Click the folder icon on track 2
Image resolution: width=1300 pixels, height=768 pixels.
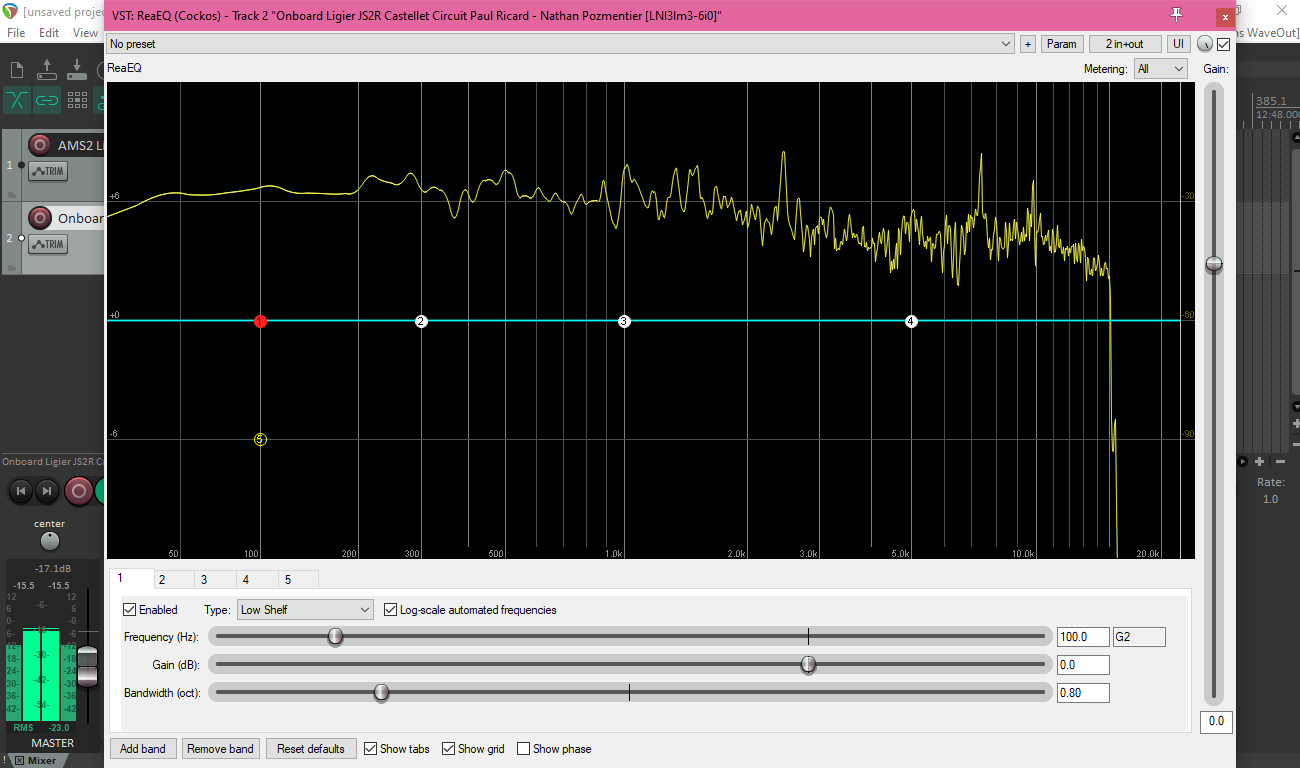(x=12, y=266)
